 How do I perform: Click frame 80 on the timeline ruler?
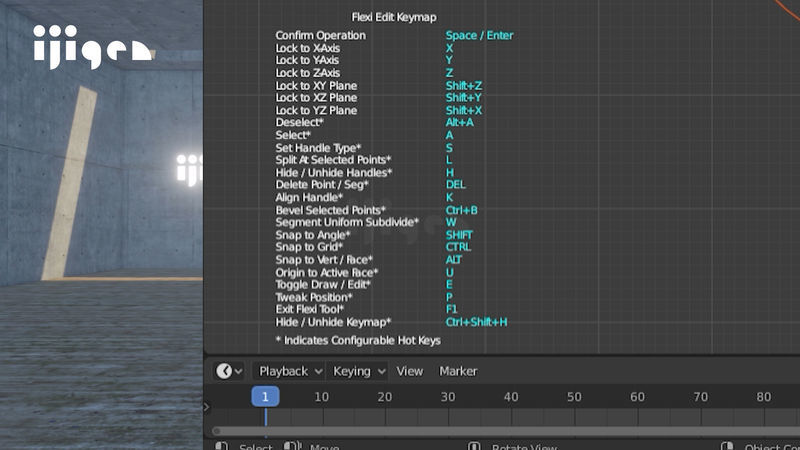pyautogui.click(x=764, y=397)
